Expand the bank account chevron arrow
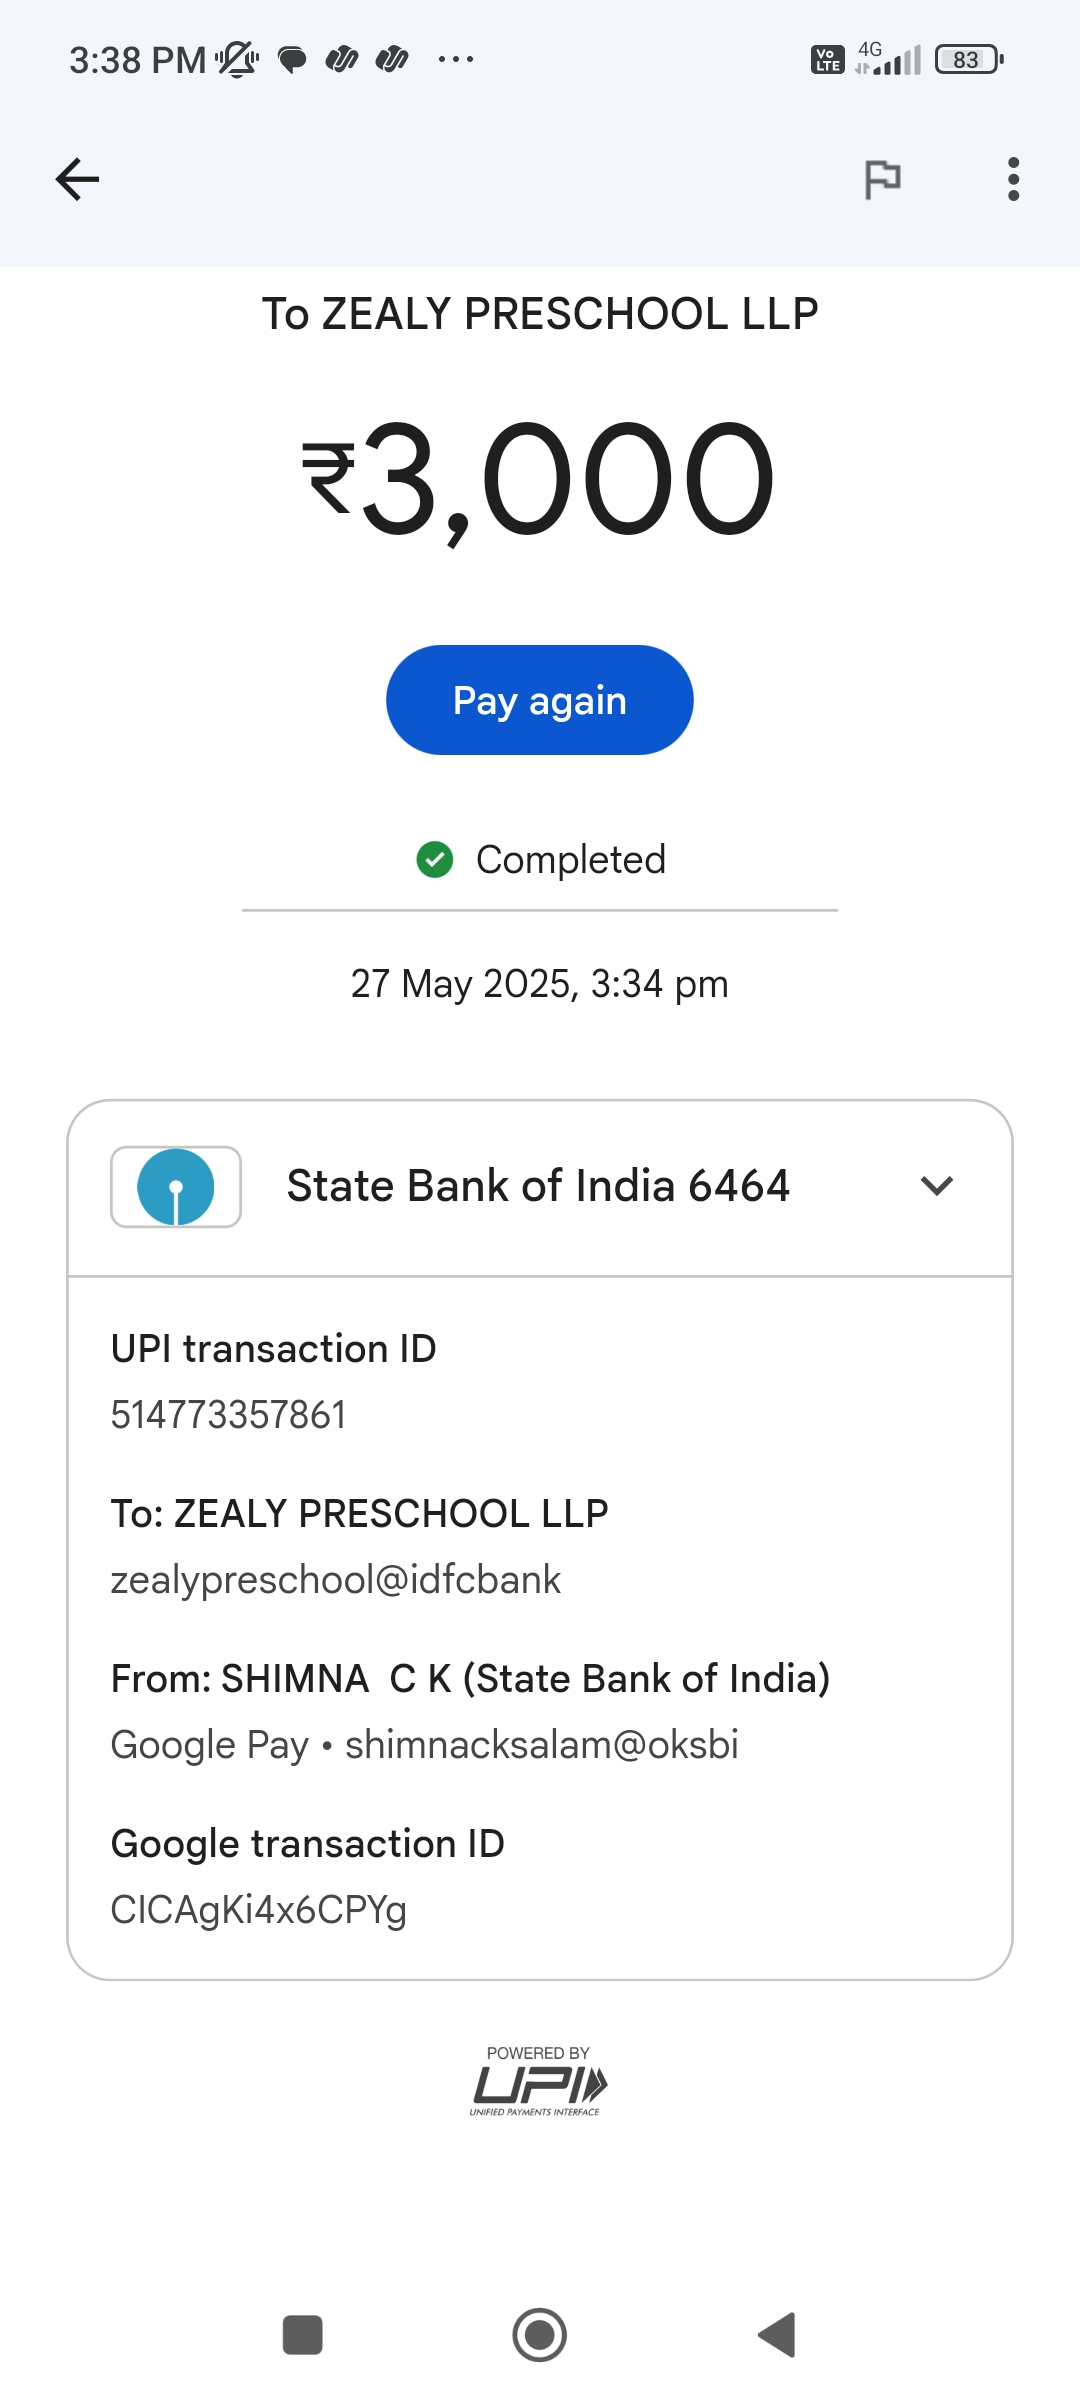 coord(937,1186)
